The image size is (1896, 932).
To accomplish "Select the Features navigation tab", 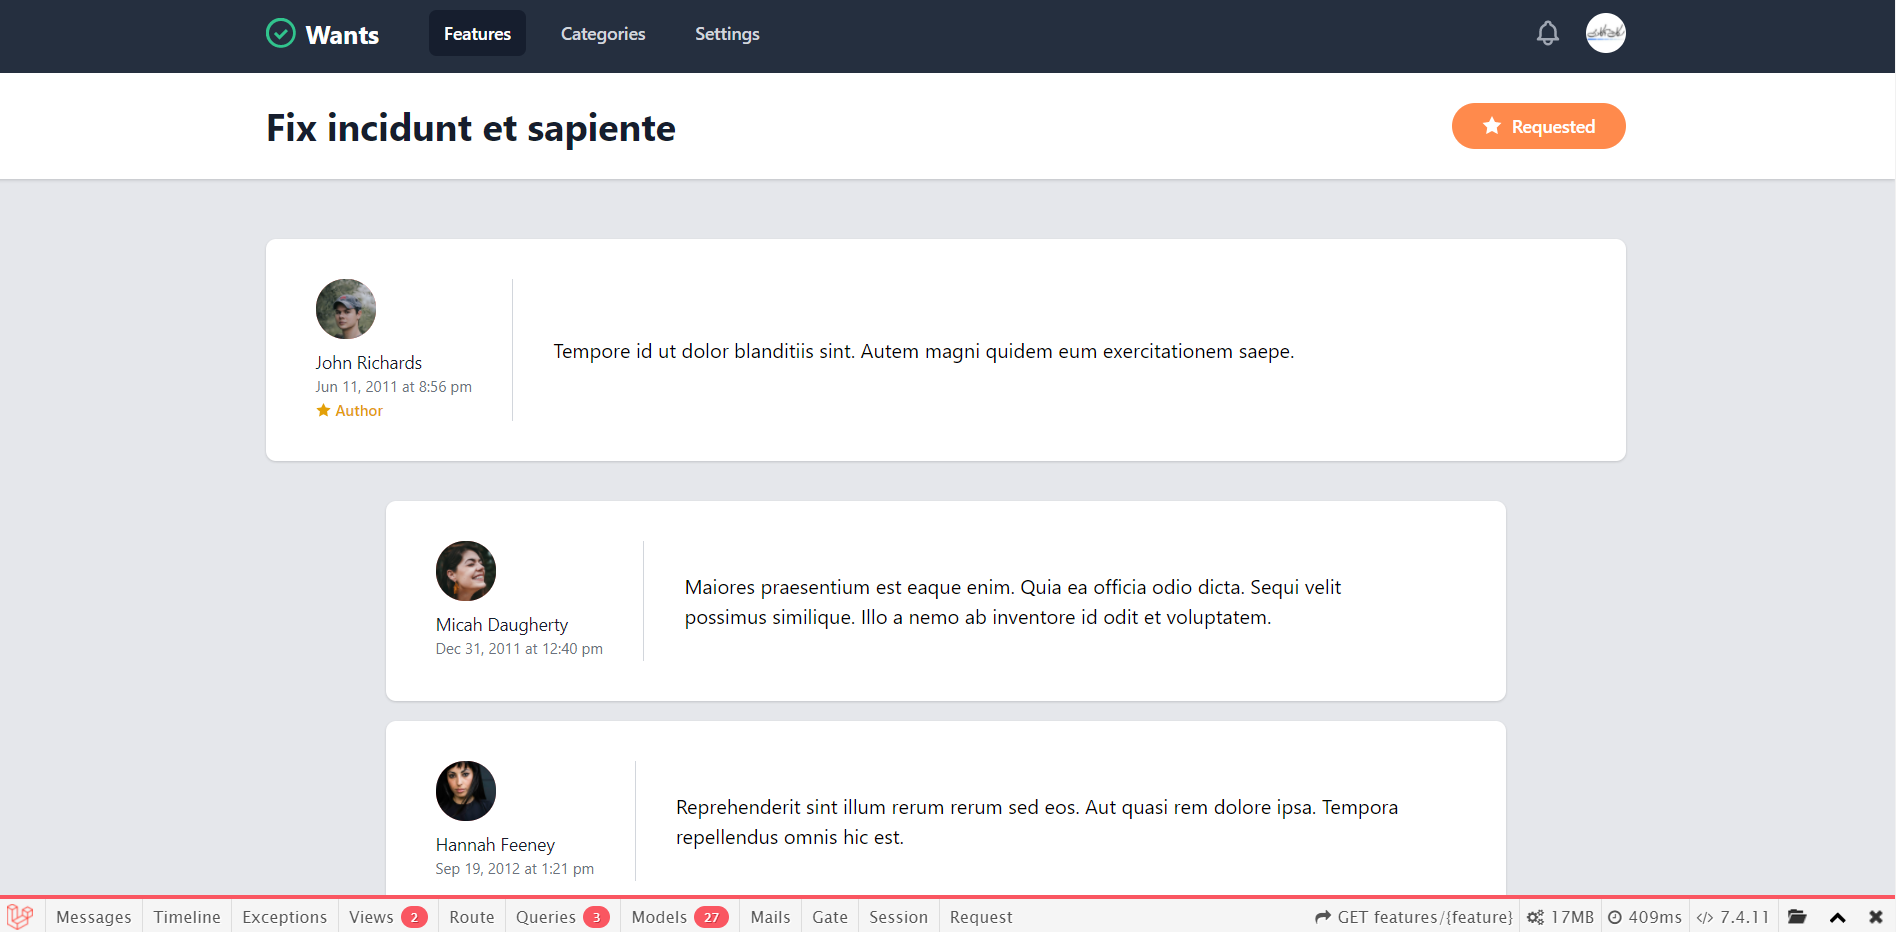I will tap(477, 34).
